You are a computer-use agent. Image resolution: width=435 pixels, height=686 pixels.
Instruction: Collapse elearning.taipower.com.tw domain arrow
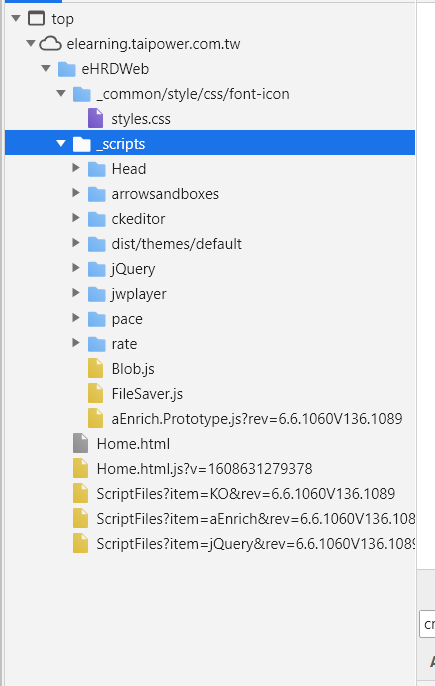click(31, 43)
